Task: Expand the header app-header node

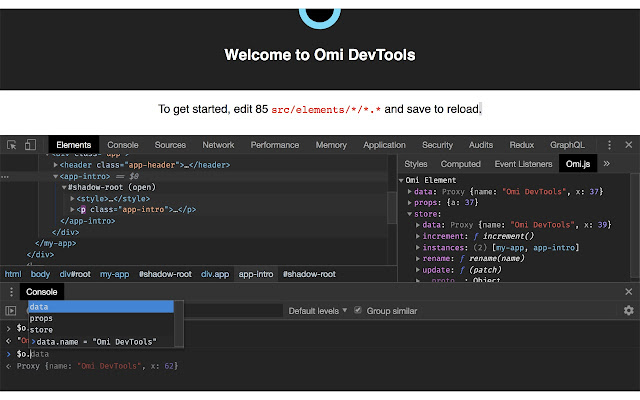Action: click(x=56, y=165)
